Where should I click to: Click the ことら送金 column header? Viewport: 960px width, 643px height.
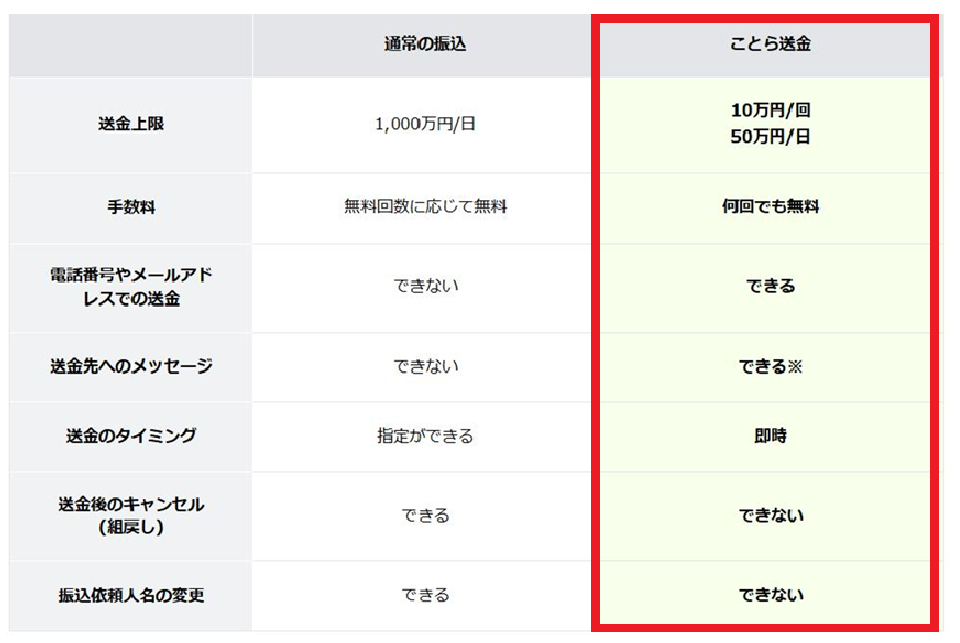(769, 45)
